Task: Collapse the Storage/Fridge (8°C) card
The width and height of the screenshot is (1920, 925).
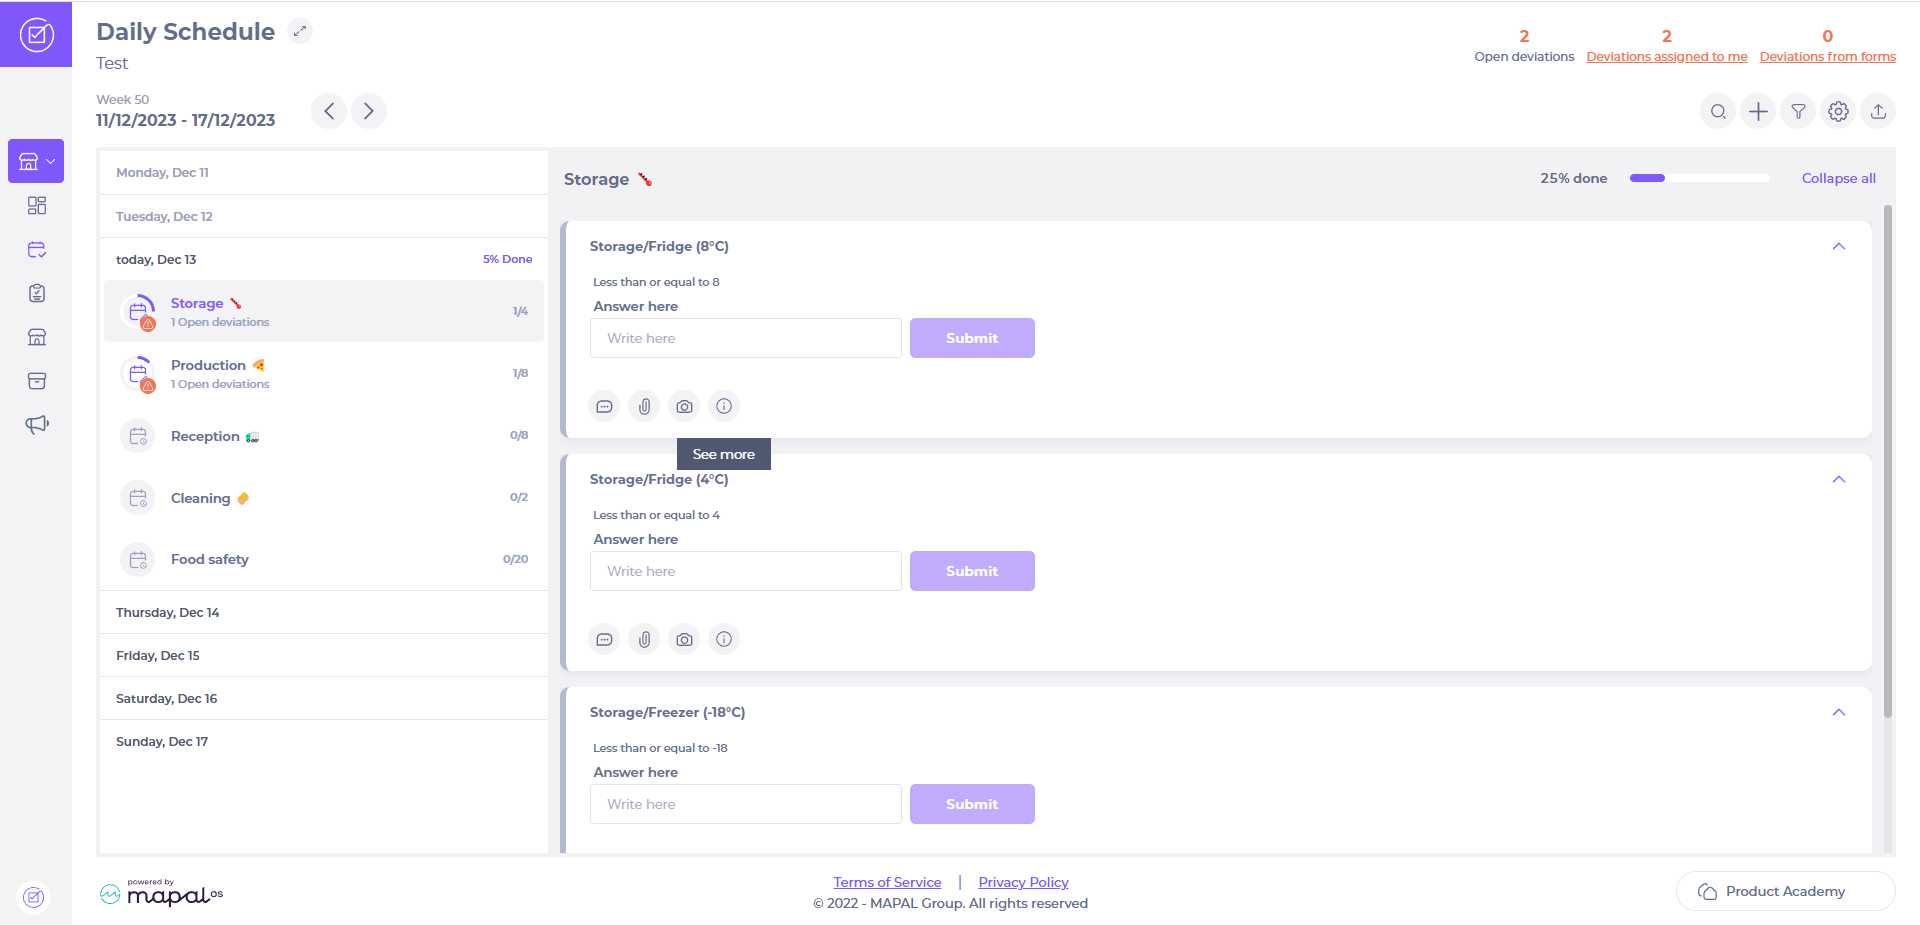Action: 1838,246
